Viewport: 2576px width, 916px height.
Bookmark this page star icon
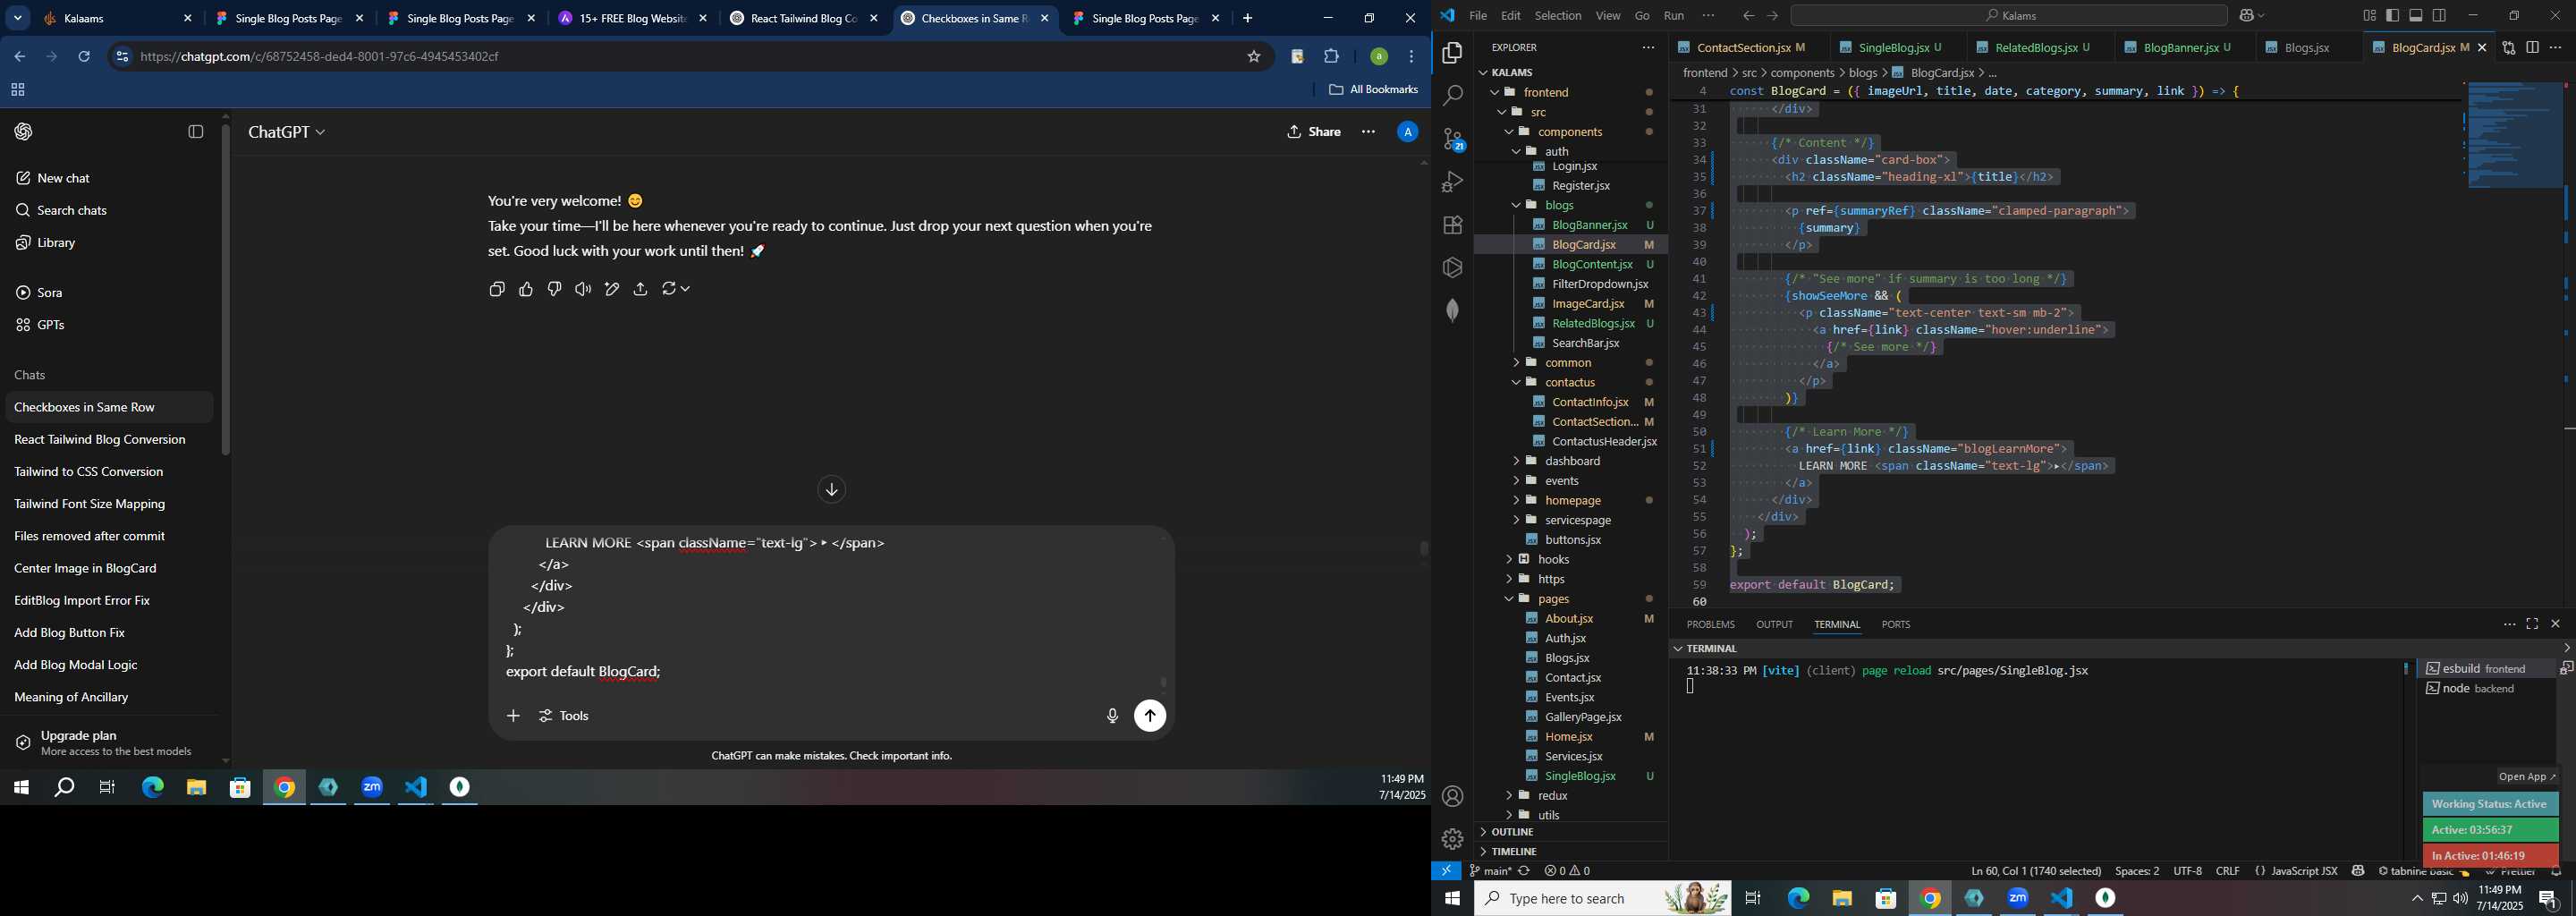click(1254, 57)
